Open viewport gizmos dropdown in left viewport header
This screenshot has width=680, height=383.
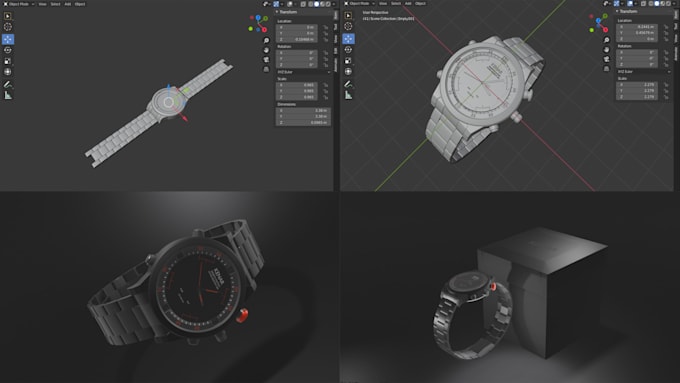[x=282, y=4]
